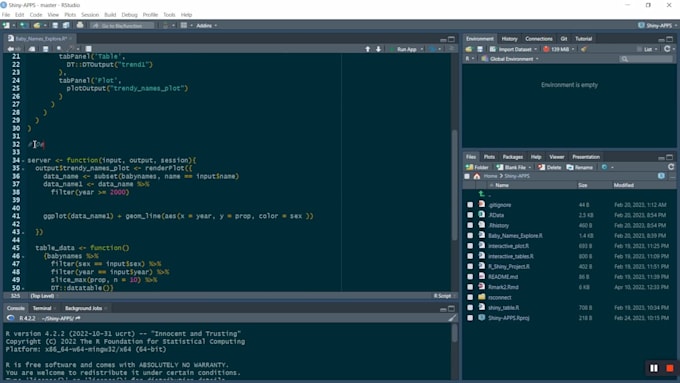
Task: Click the Delete button in Files pane
Action: 549,167
